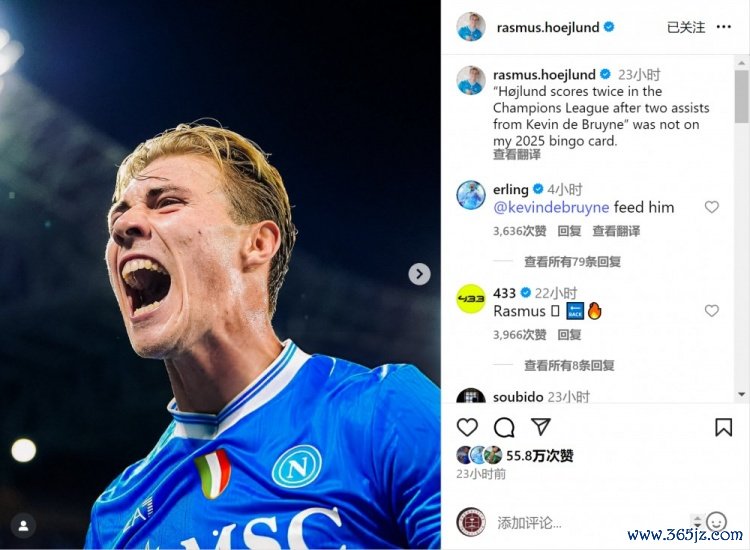The height and width of the screenshot is (550, 750).
Task: Click scrollbar down arrow in comments
Action: [x=742, y=395]
